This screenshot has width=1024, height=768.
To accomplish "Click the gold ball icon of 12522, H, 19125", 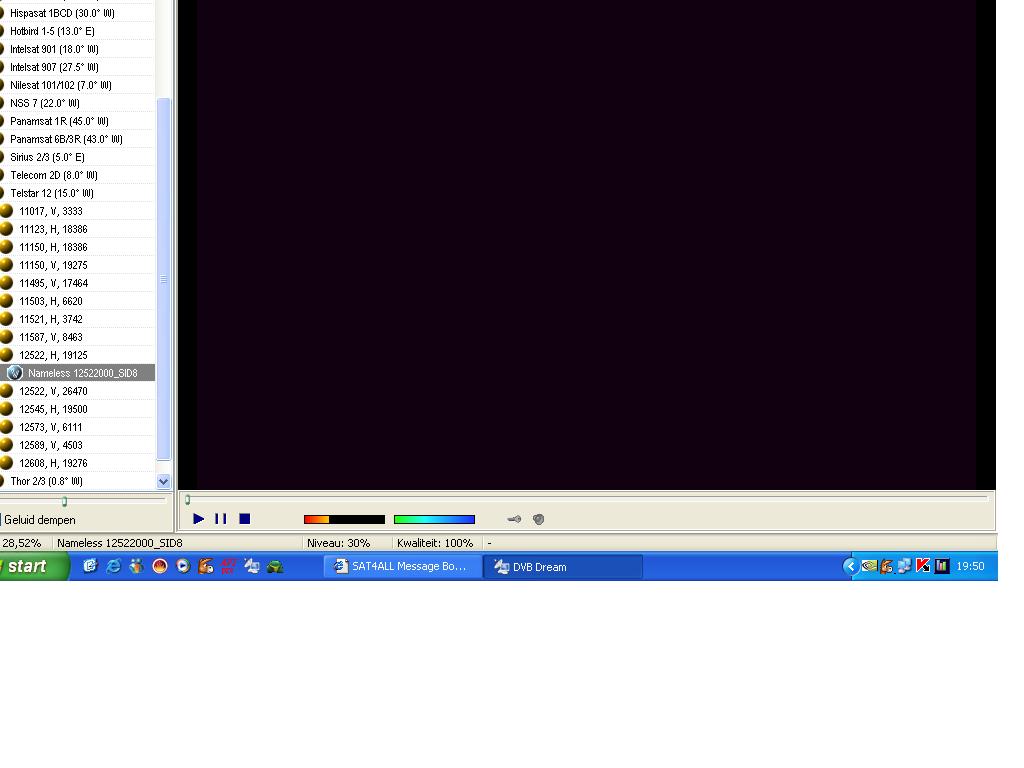I will (x=7, y=355).
